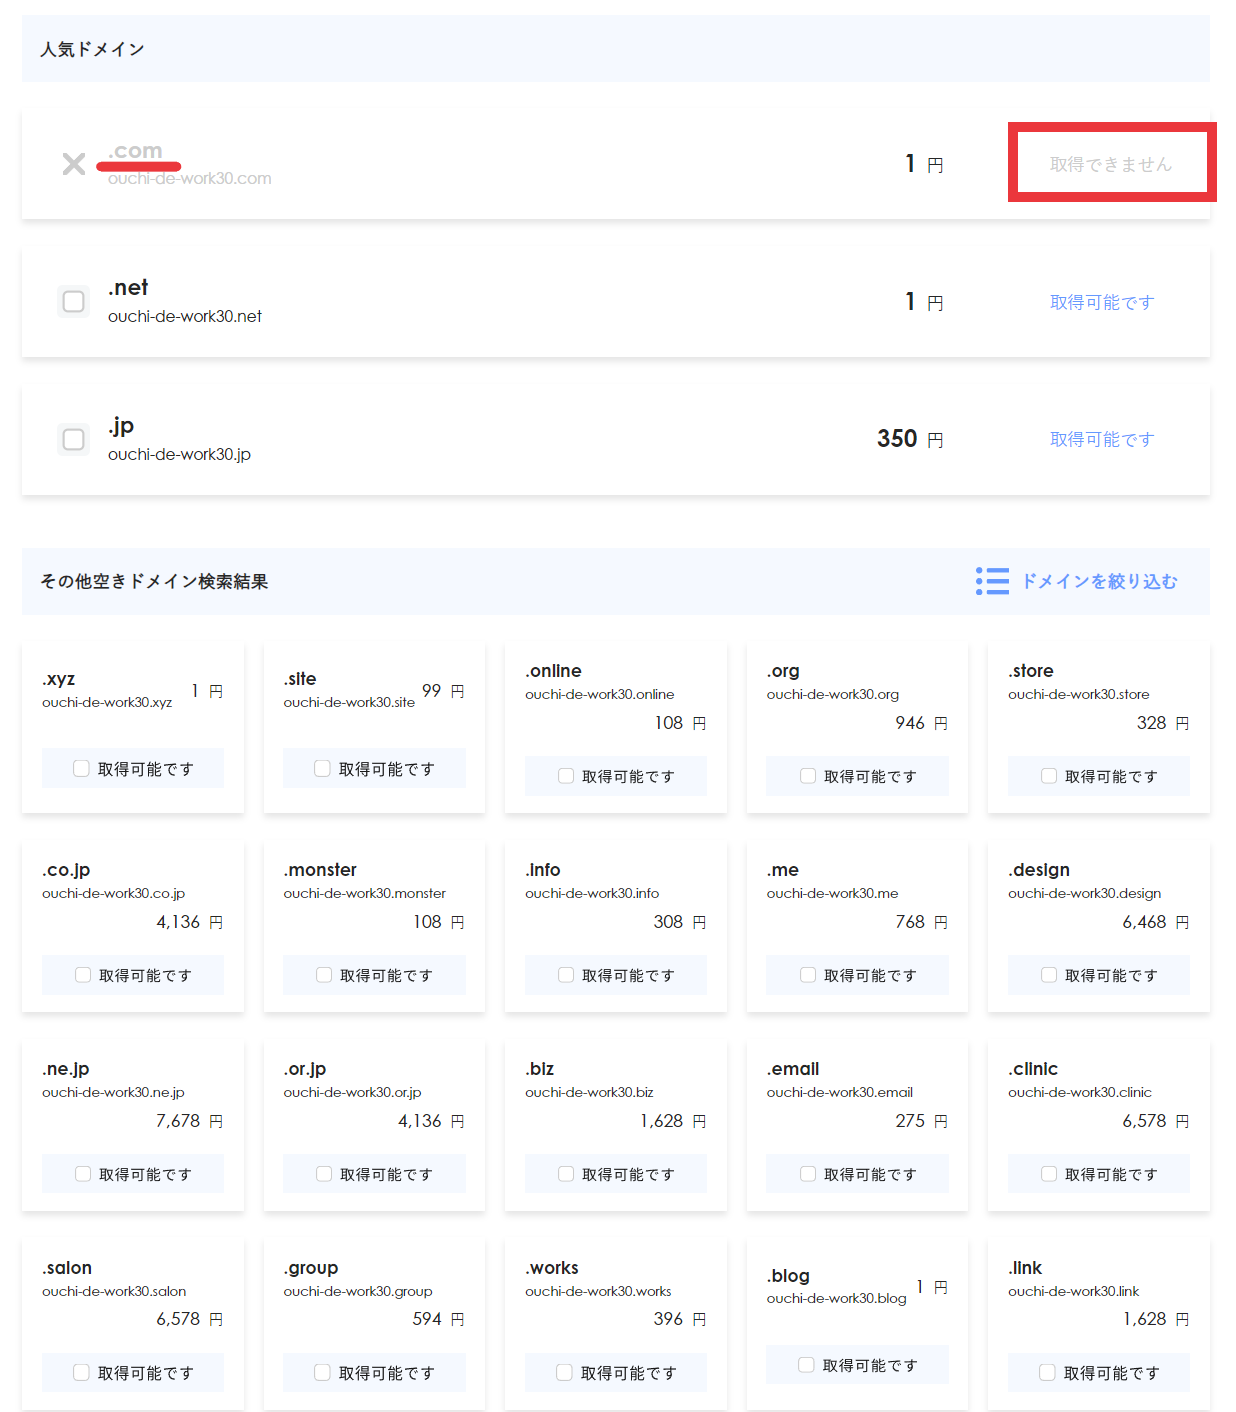Click 取得可能です link for .jp

(1102, 439)
